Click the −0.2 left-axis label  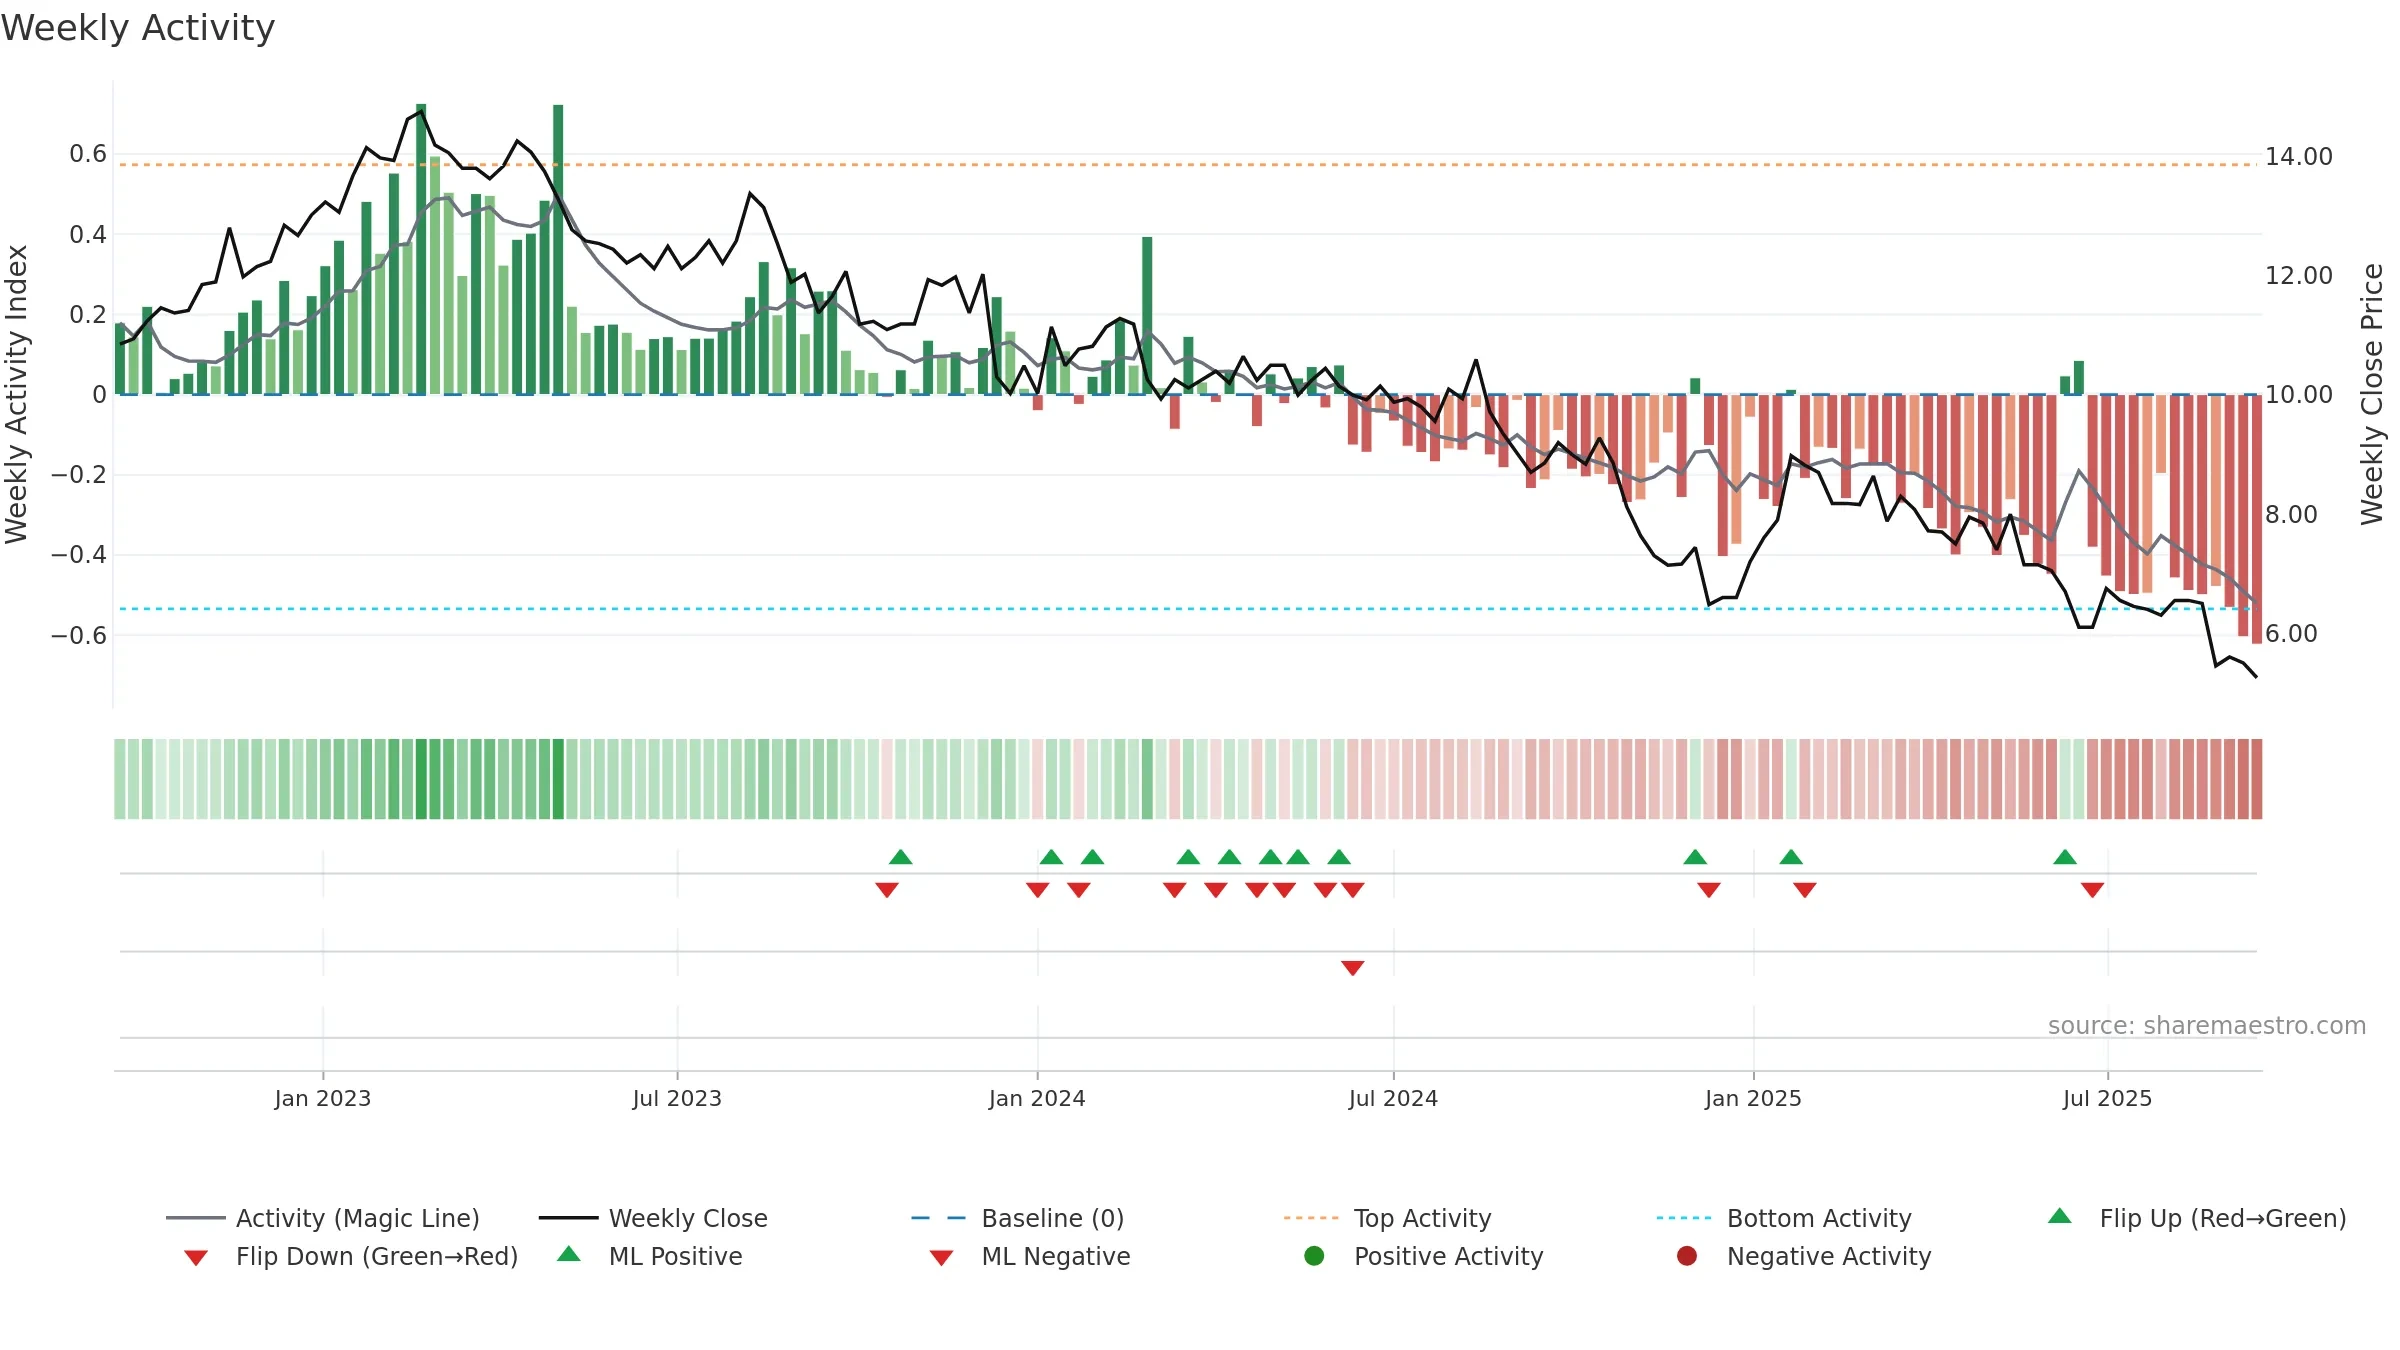(x=79, y=474)
